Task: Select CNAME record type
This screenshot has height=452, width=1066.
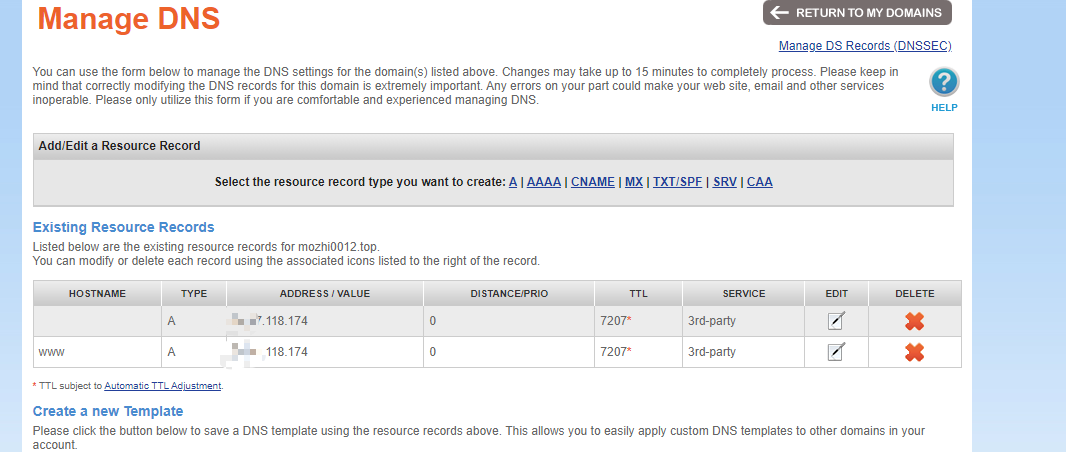Action: (593, 182)
